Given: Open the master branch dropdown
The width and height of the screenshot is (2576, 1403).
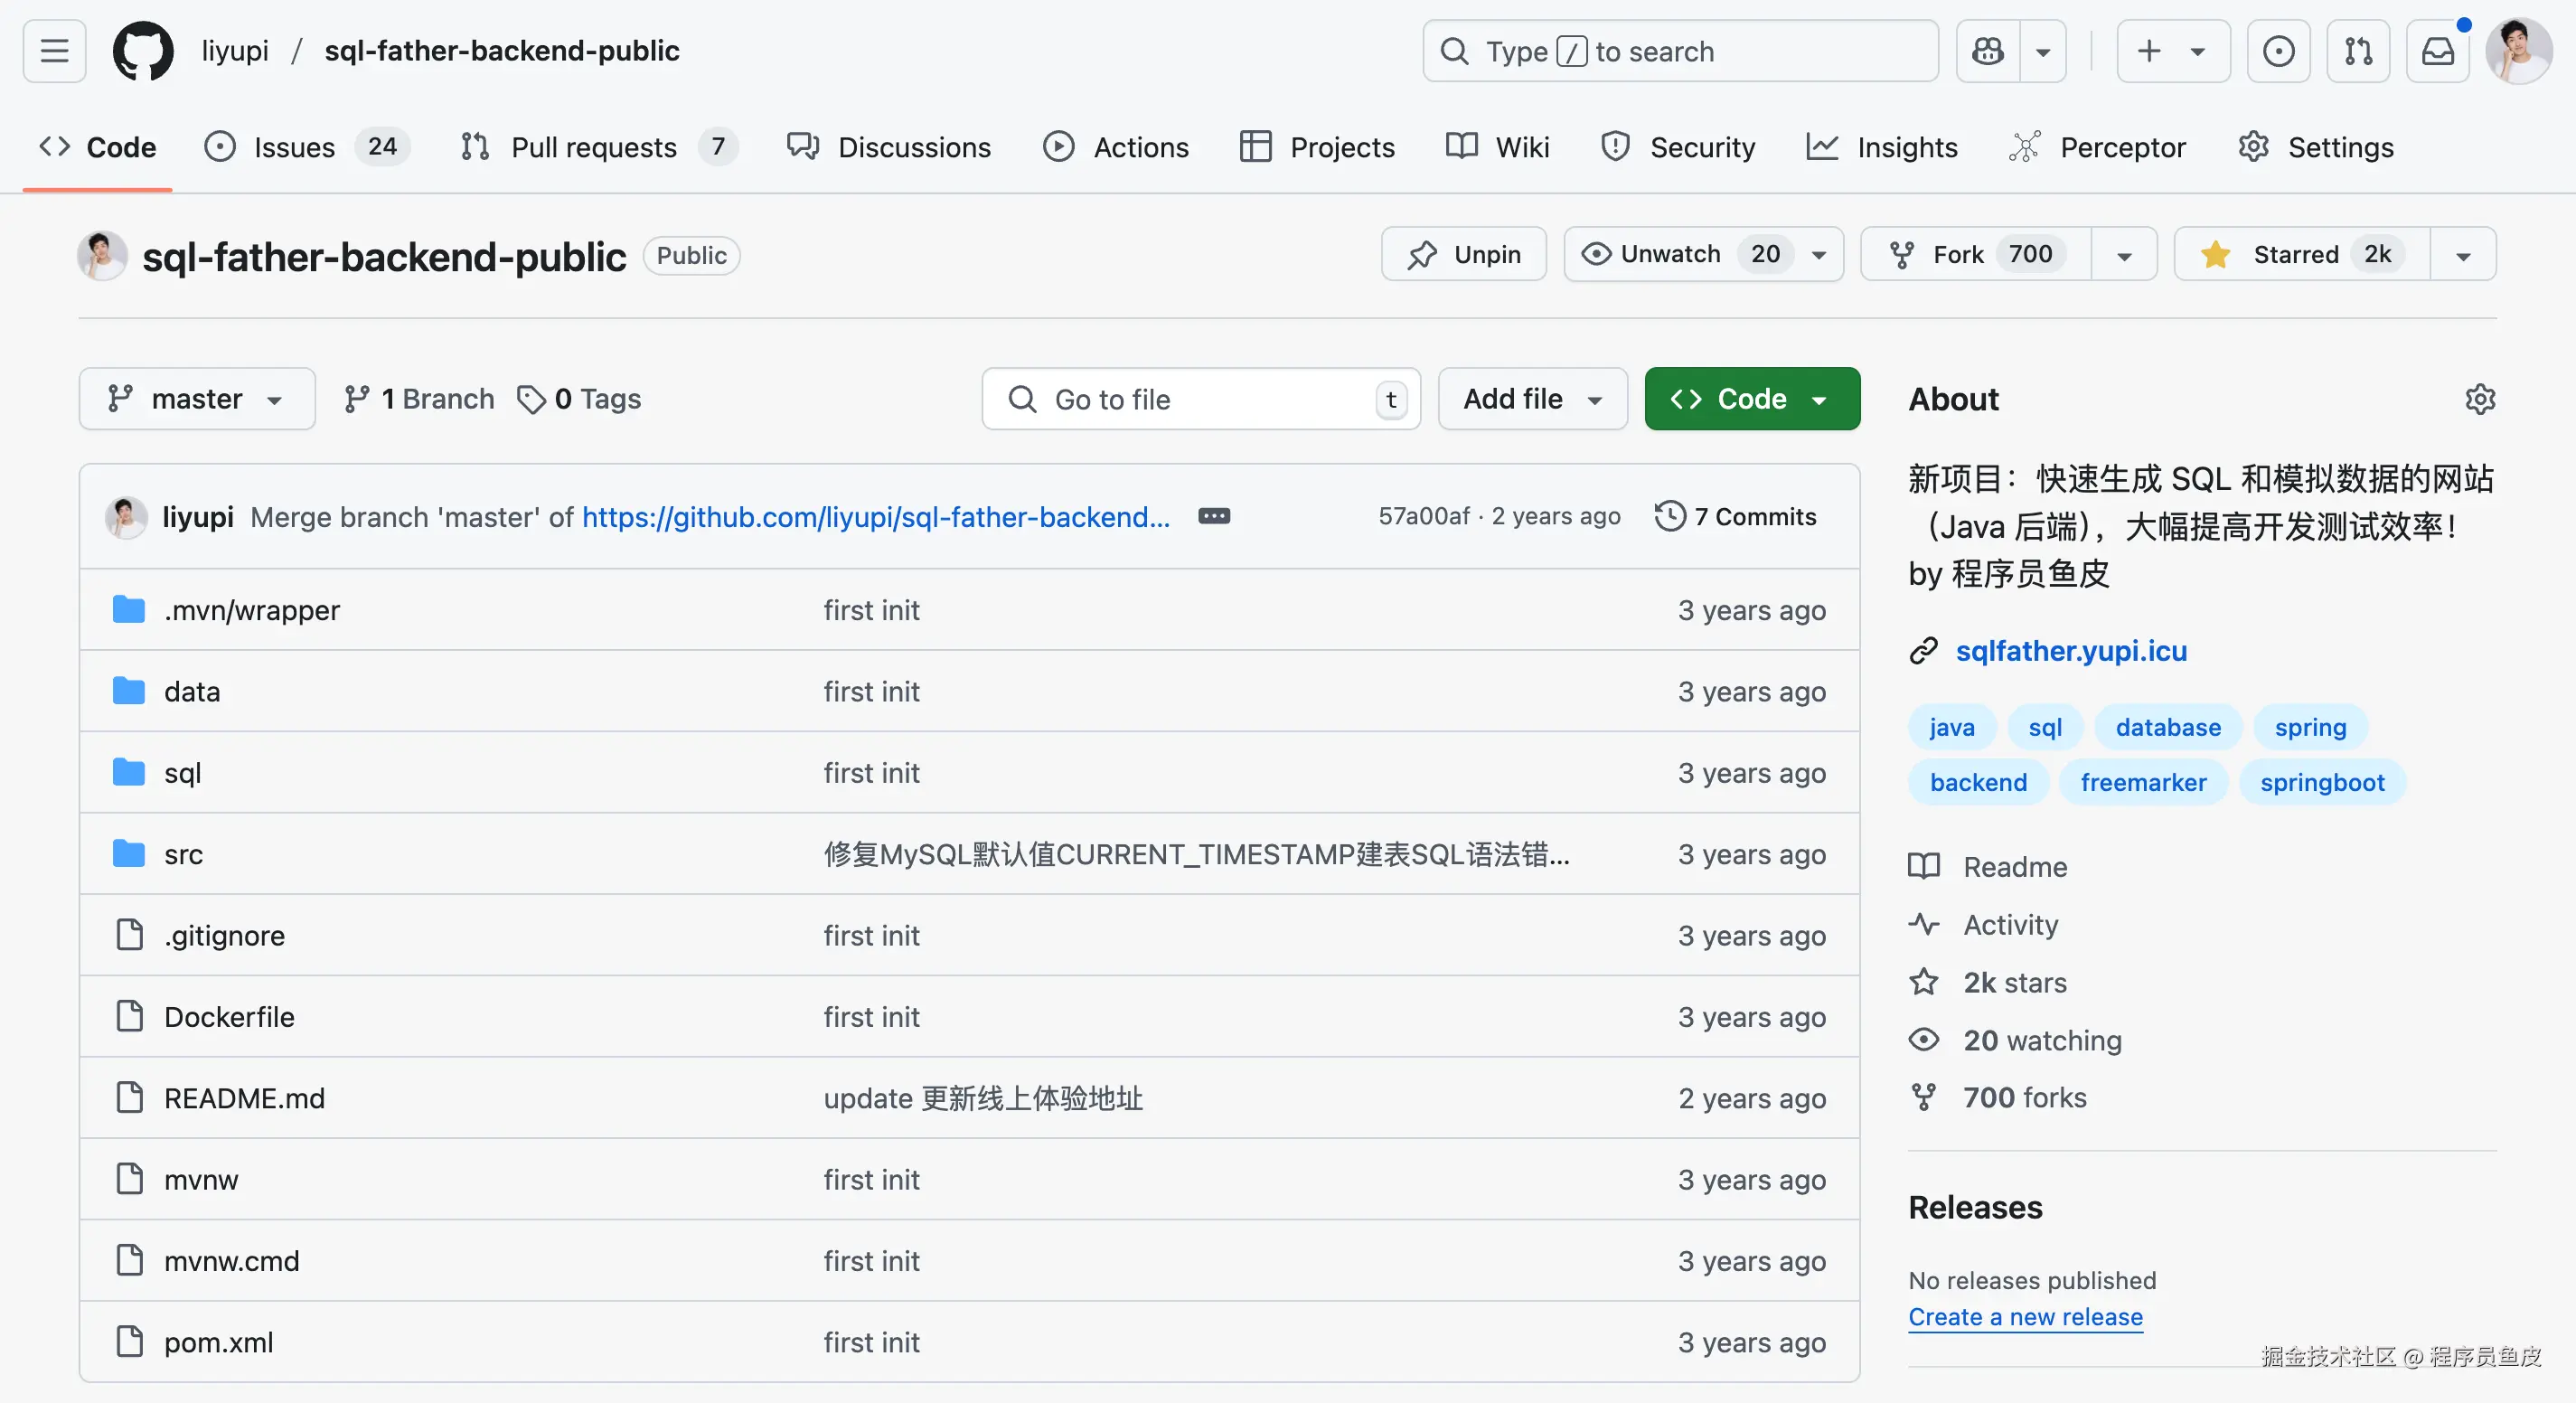Looking at the screenshot, I should pos(197,399).
